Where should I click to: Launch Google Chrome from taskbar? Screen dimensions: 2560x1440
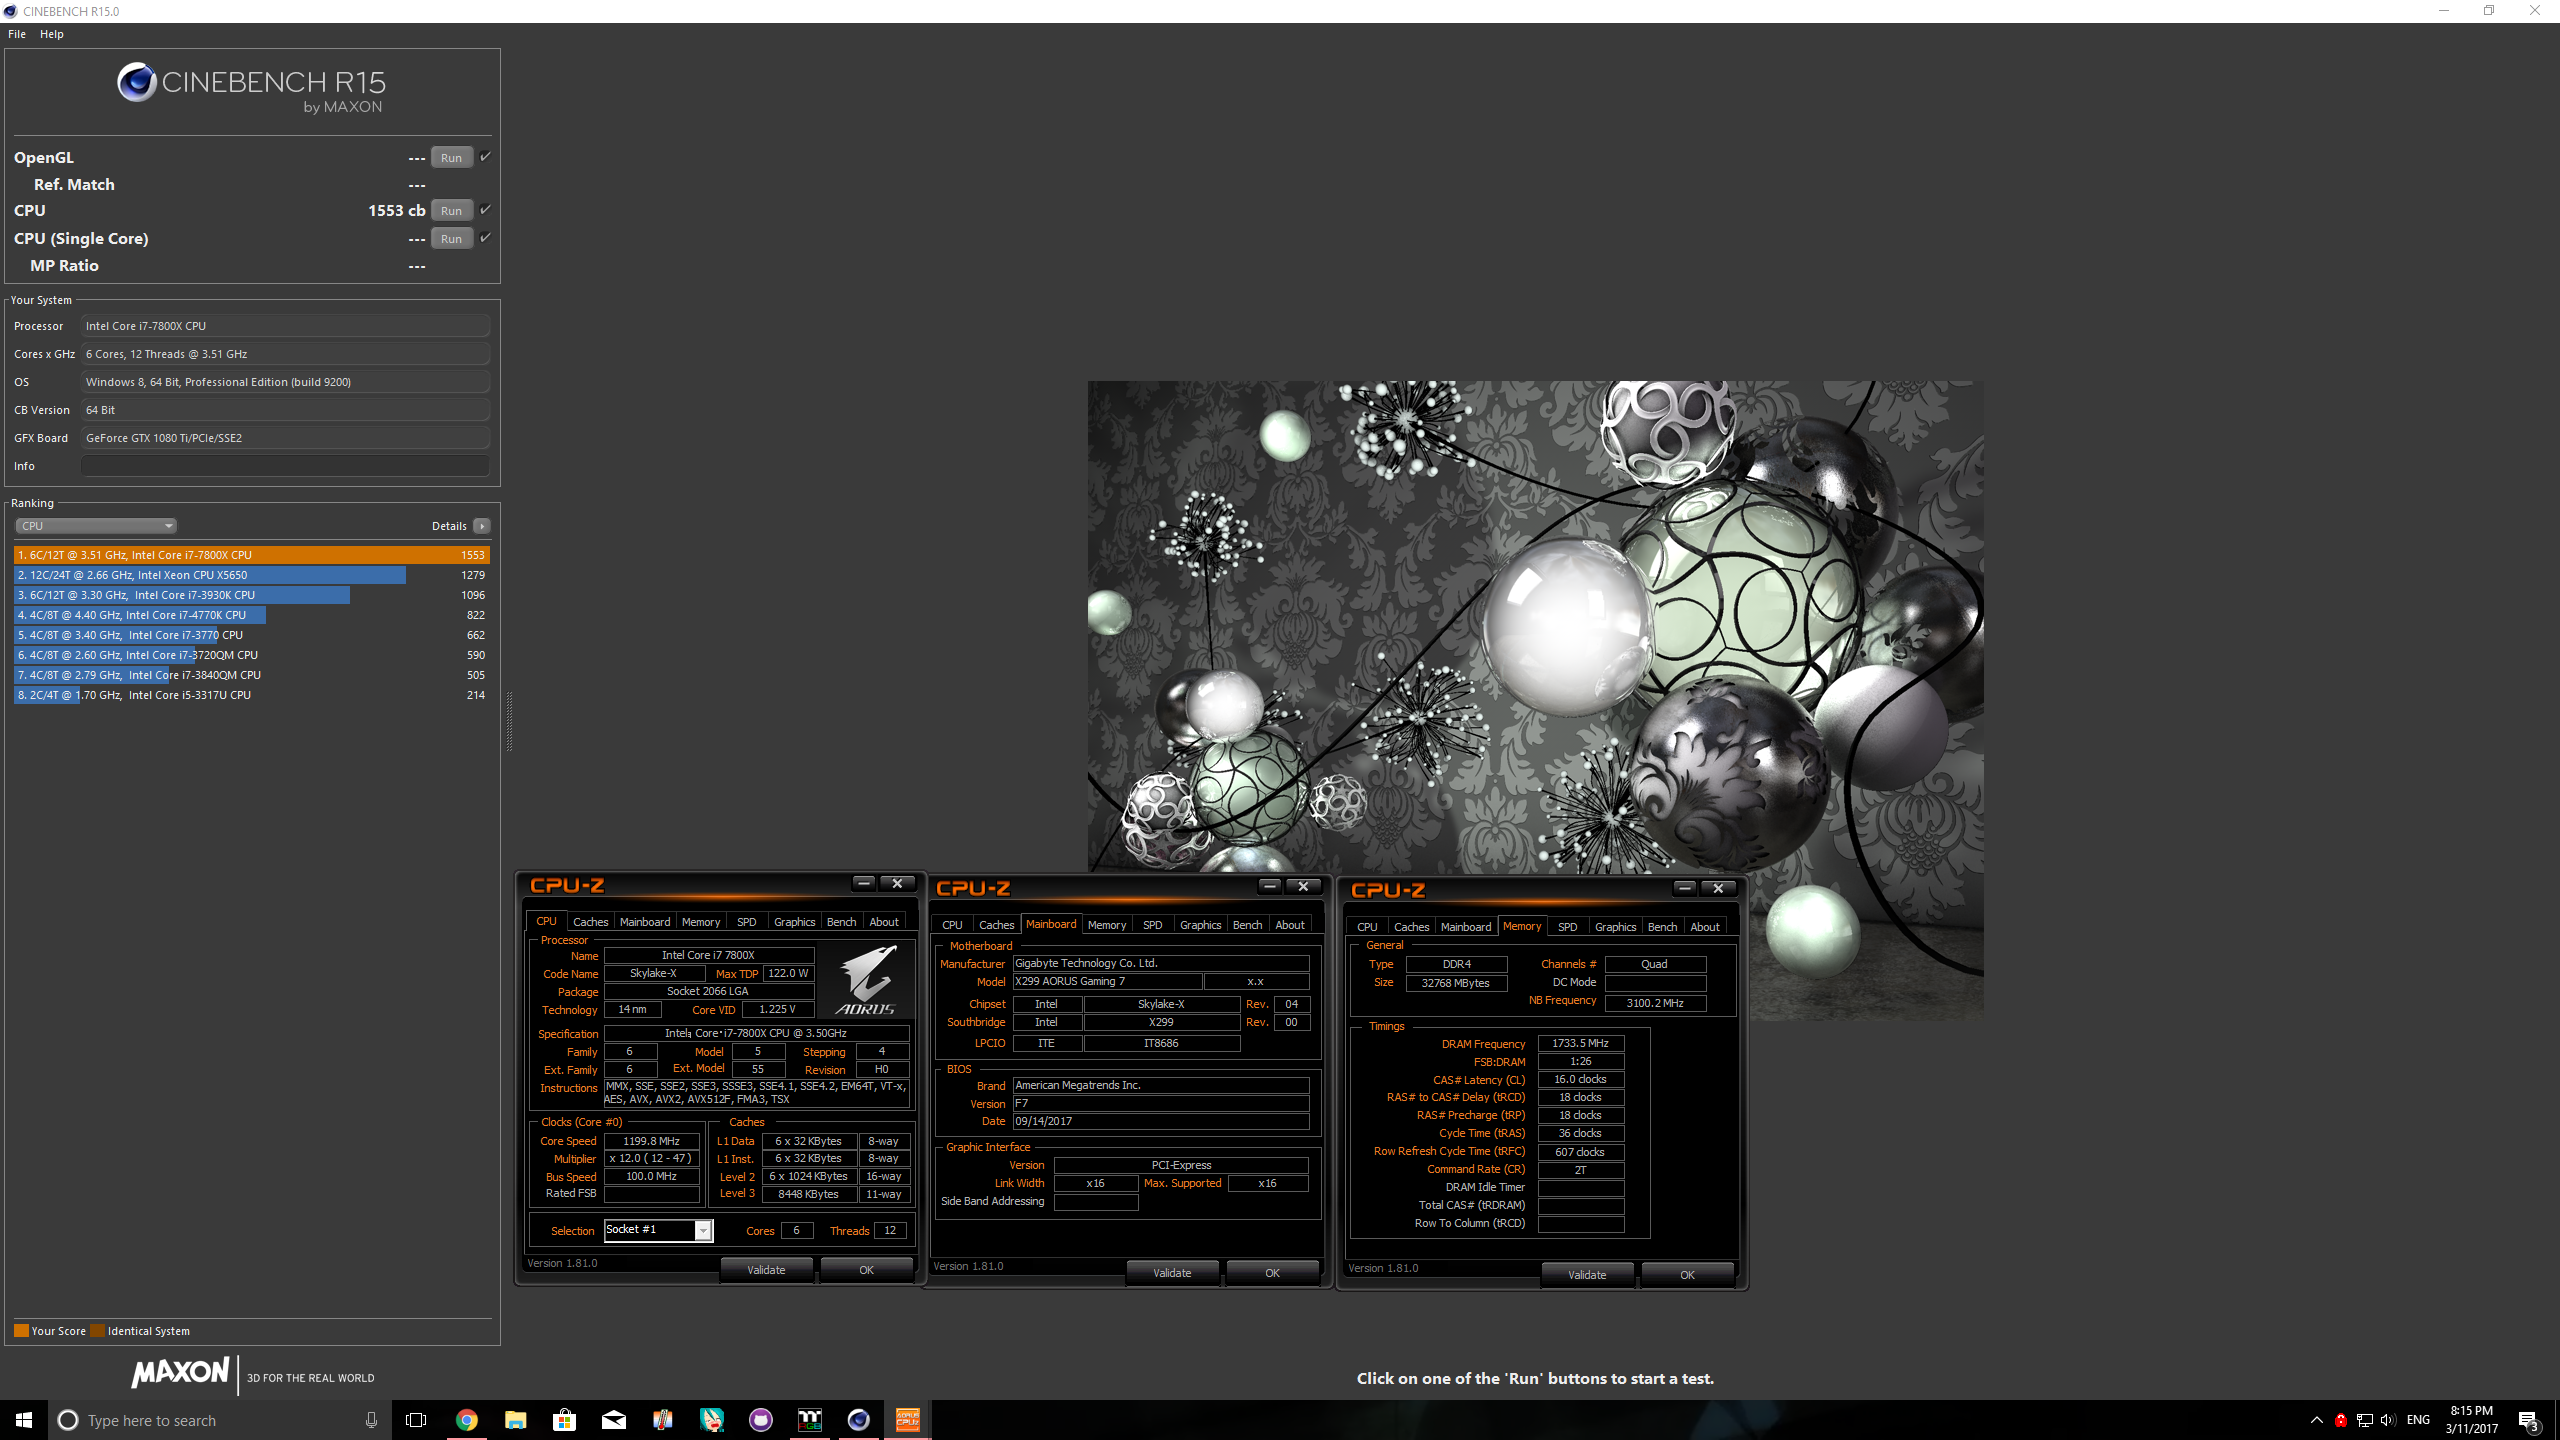click(x=466, y=1420)
